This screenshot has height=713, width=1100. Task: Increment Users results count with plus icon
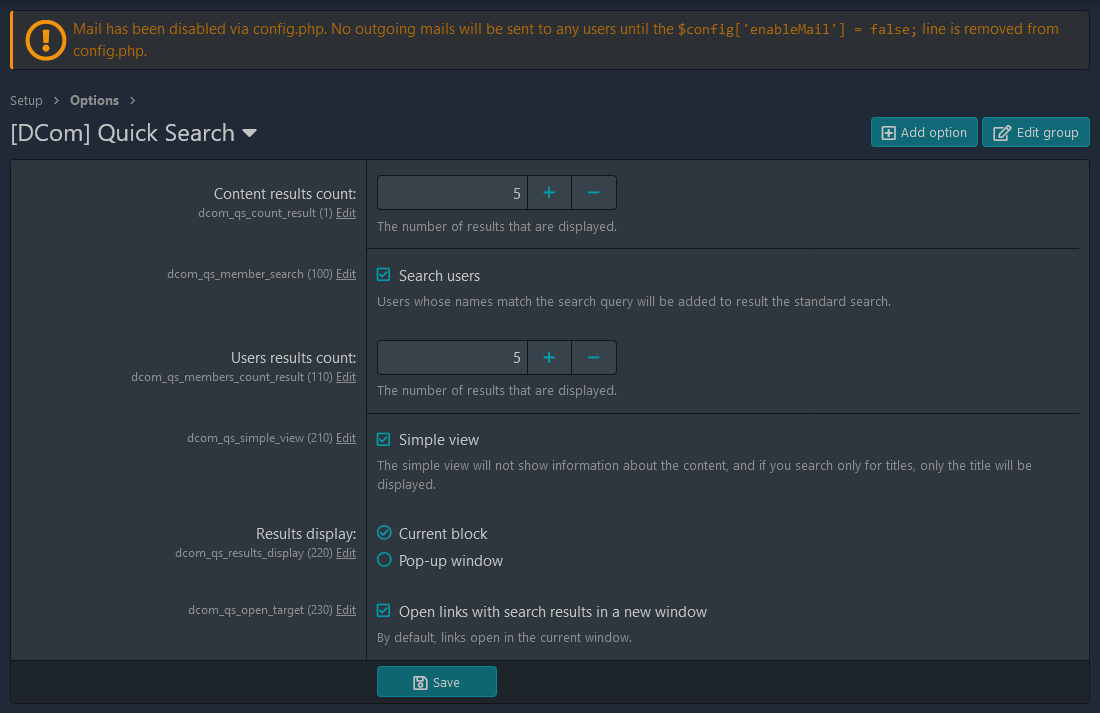click(x=548, y=357)
